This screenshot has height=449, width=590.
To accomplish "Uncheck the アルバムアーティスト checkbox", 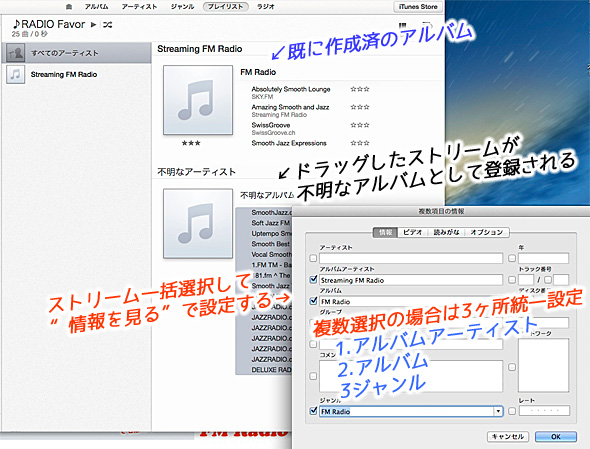I will click(x=313, y=280).
